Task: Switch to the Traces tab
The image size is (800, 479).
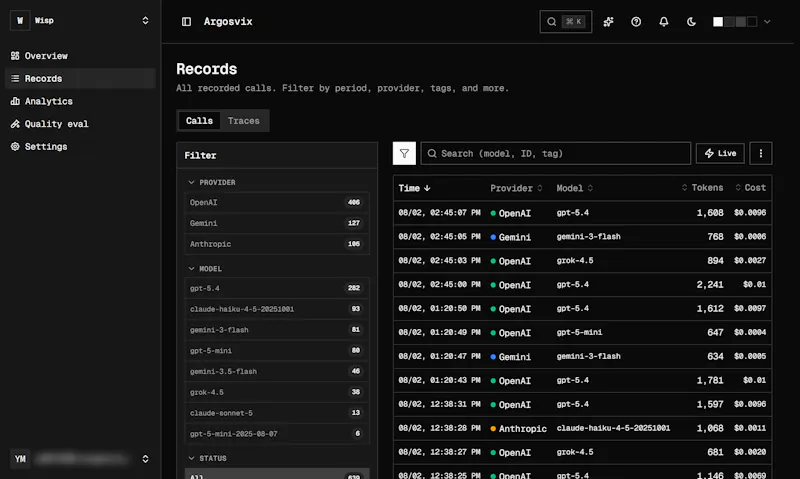Action: 243,120
